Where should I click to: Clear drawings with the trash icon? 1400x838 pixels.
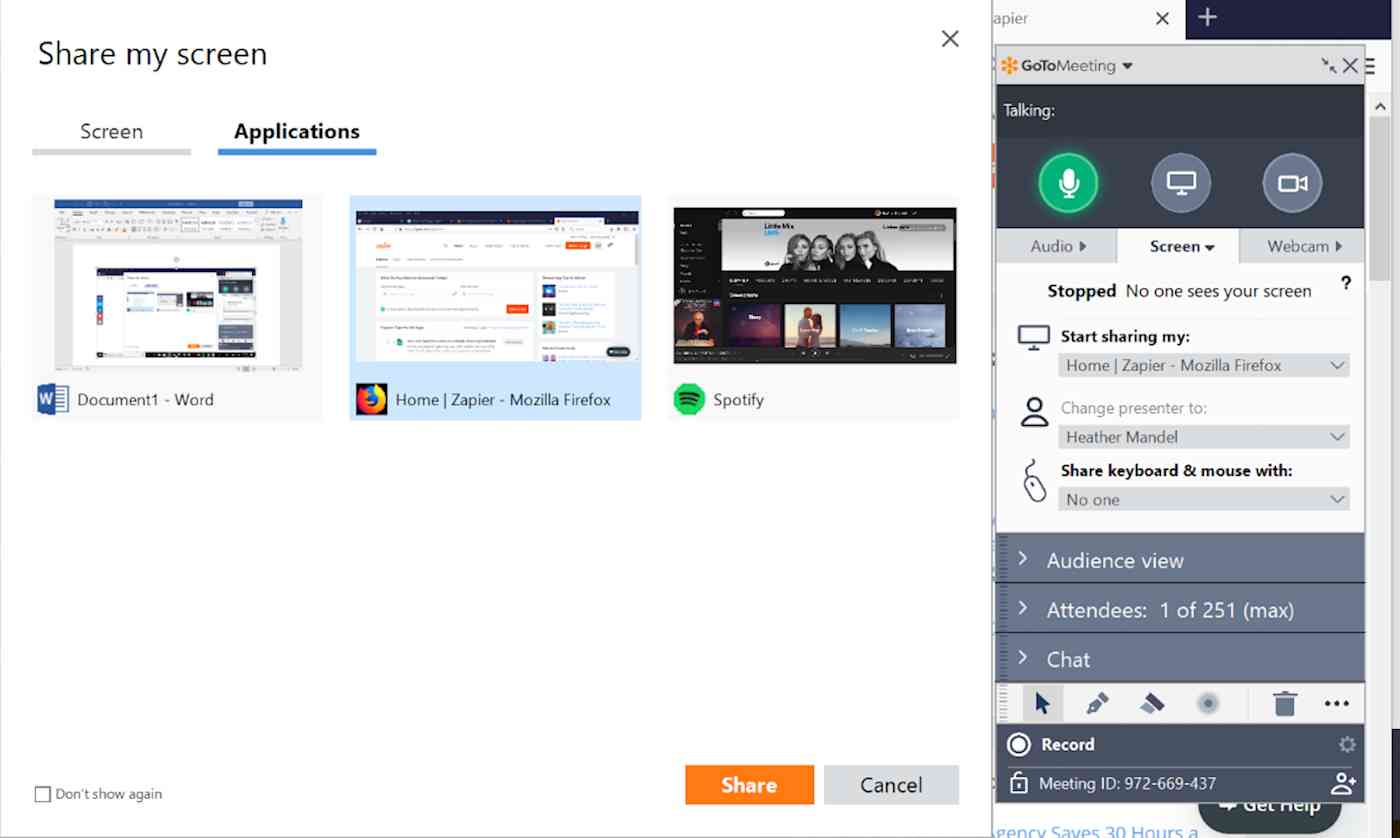point(1286,703)
